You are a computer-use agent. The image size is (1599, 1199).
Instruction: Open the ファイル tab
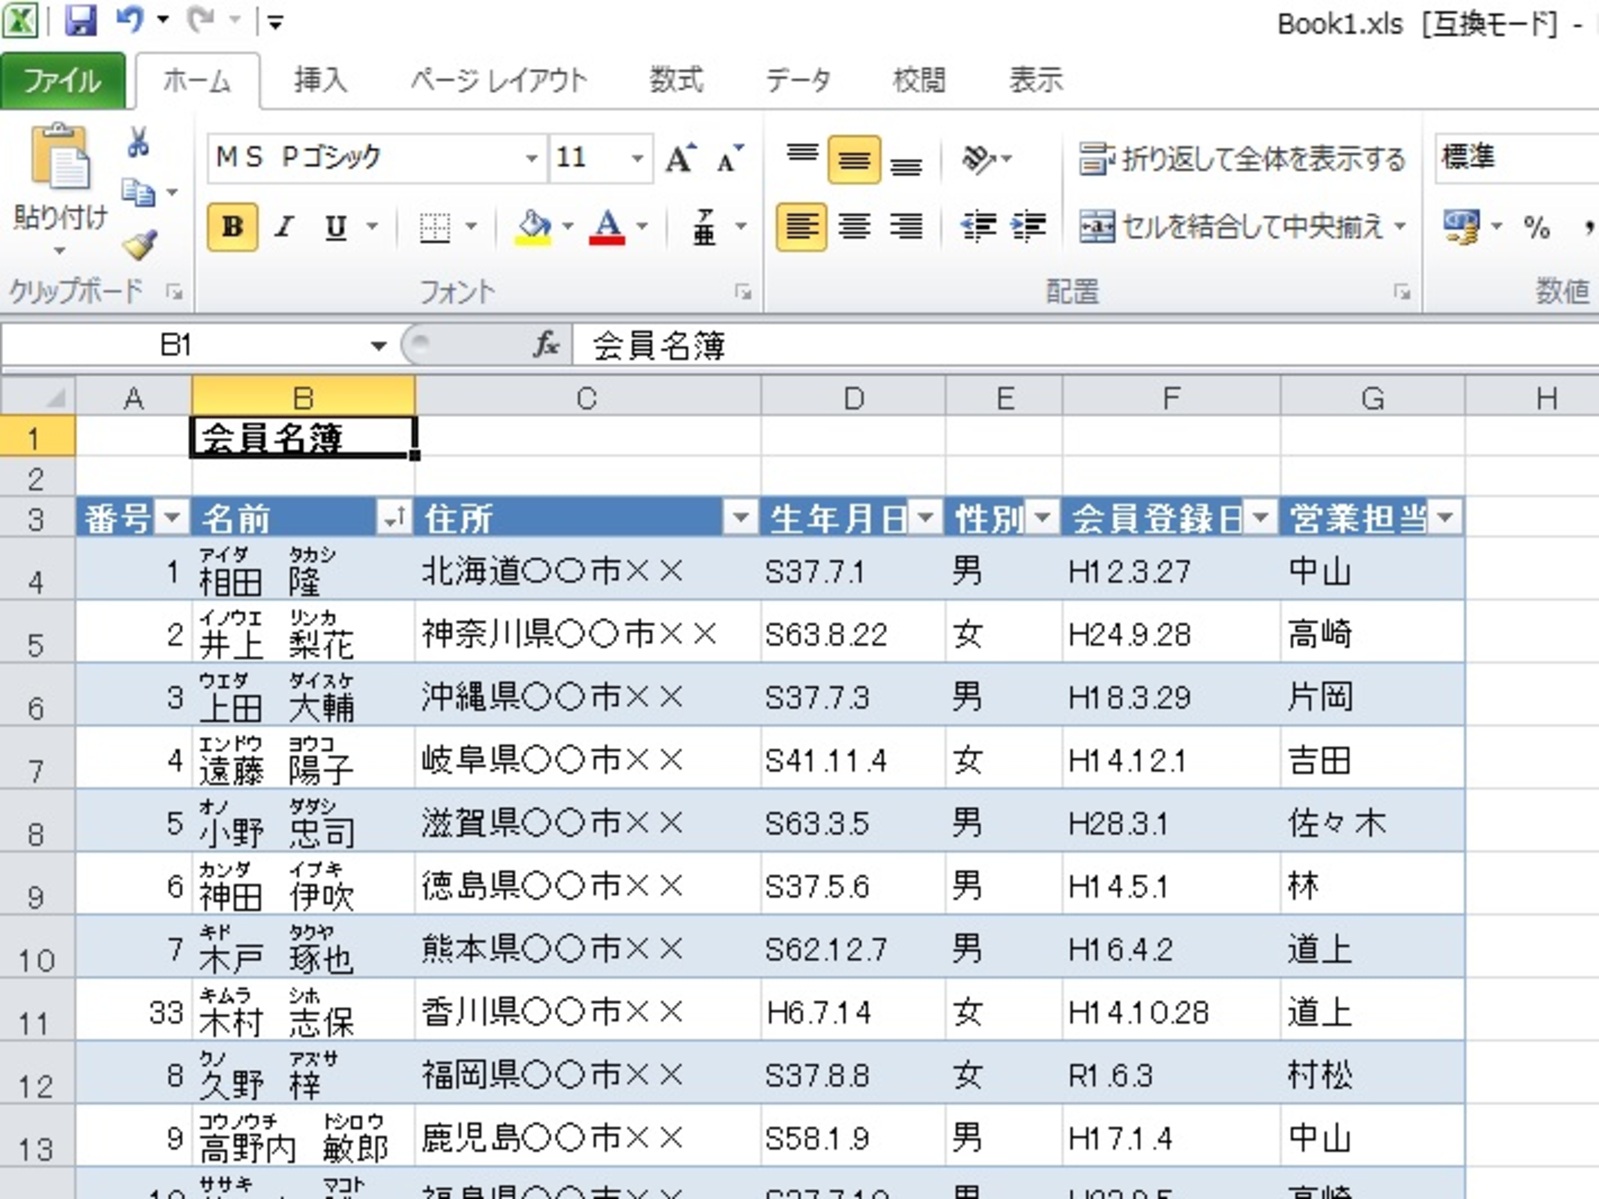63,80
